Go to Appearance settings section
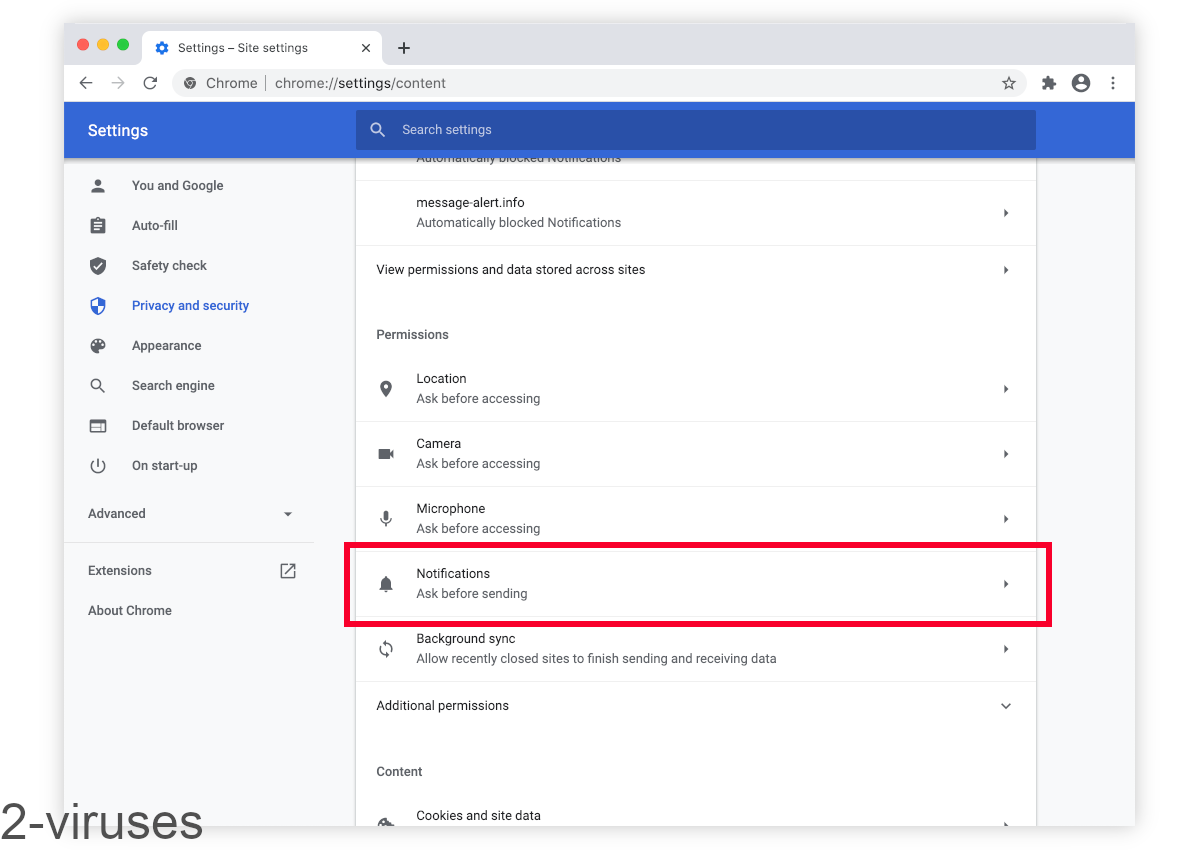 166,346
